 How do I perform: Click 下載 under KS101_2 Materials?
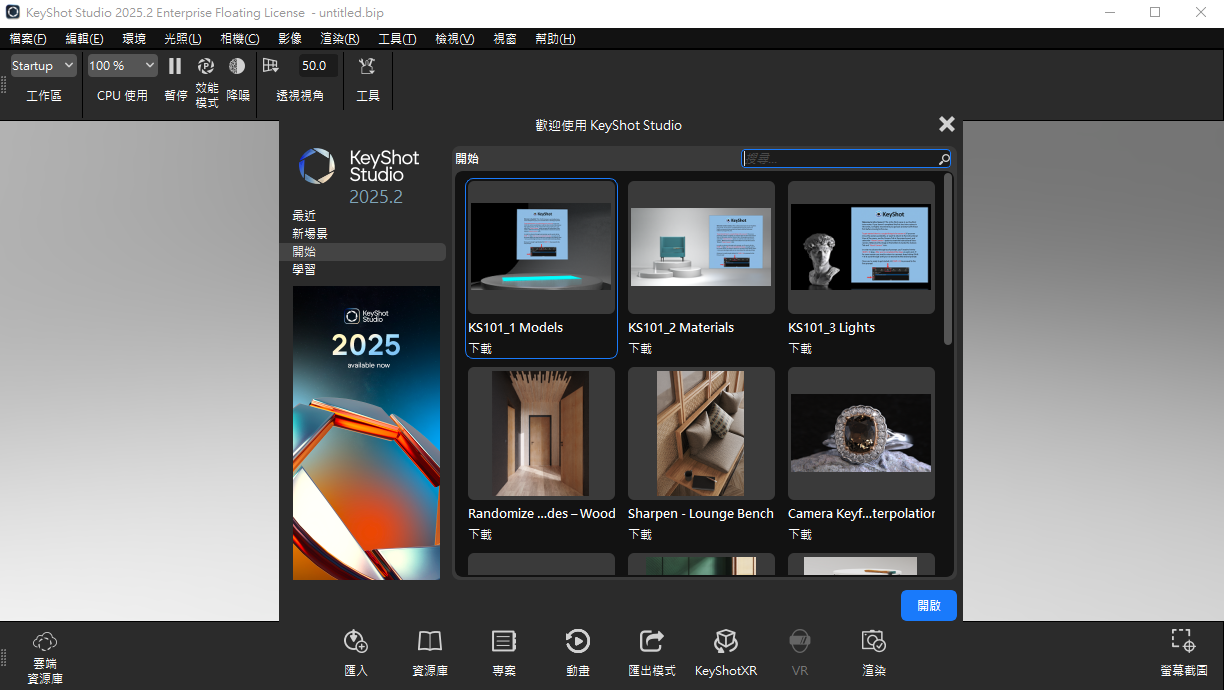(x=640, y=349)
